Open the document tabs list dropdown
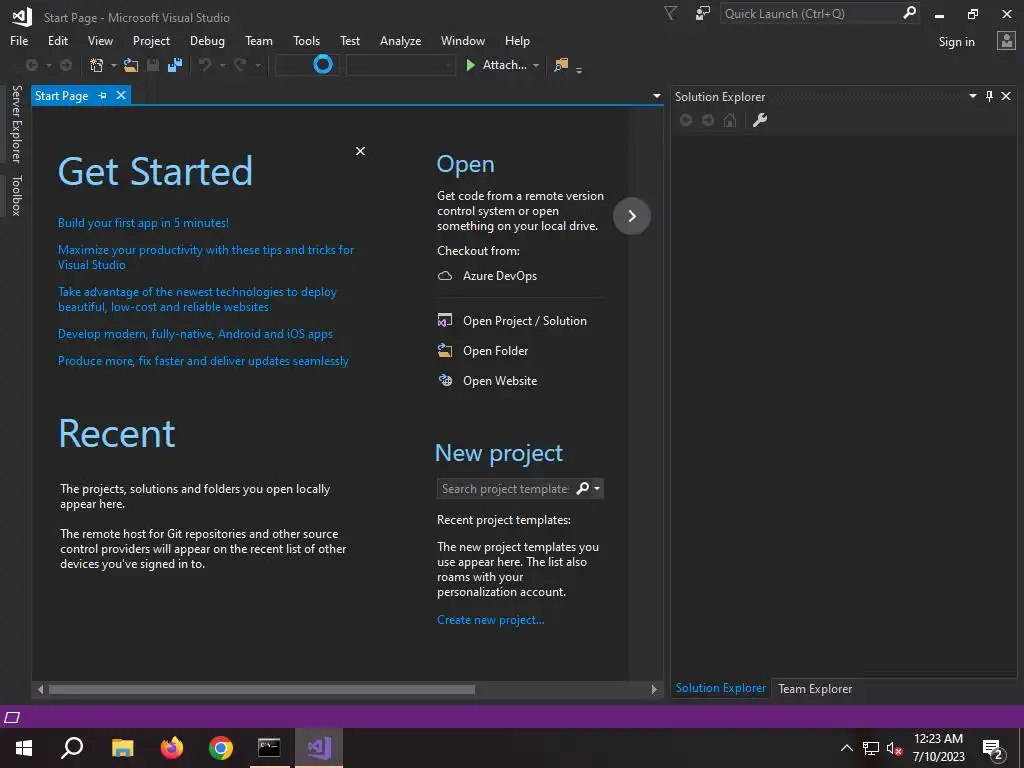1024x768 pixels. (x=656, y=96)
